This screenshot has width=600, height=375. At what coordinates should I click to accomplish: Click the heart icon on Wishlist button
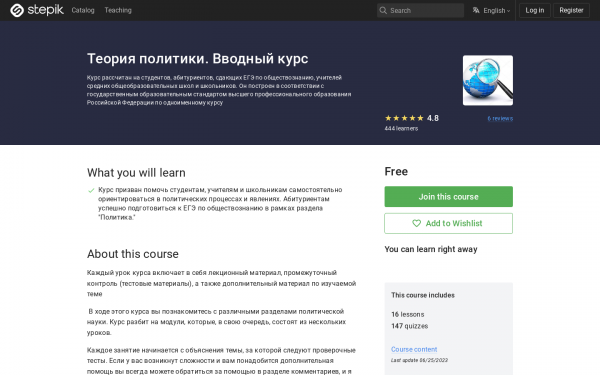[x=416, y=223]
